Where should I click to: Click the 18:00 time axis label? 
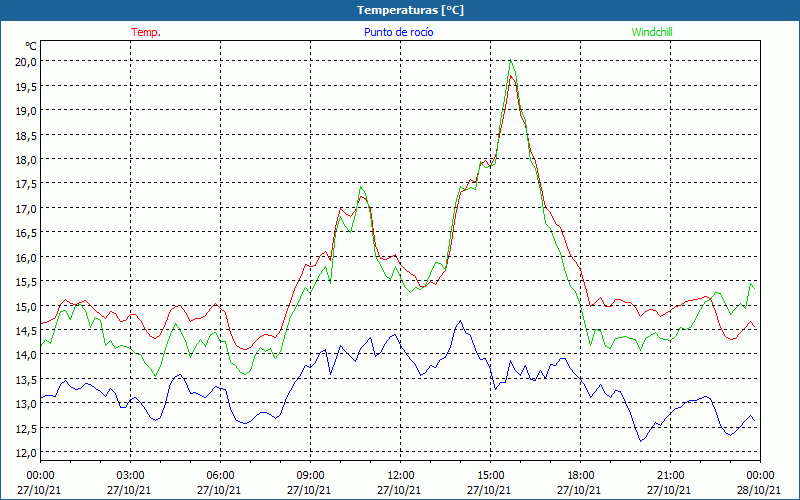(x=581, y=476)
